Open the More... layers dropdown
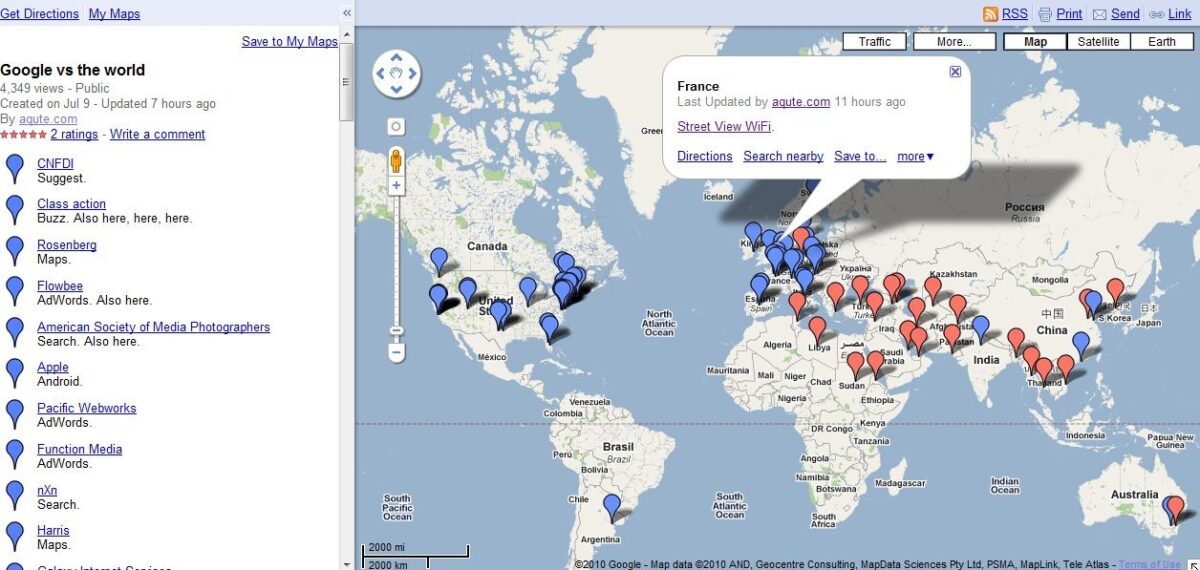Screen dimensions: 1200x570 point(954,42)
